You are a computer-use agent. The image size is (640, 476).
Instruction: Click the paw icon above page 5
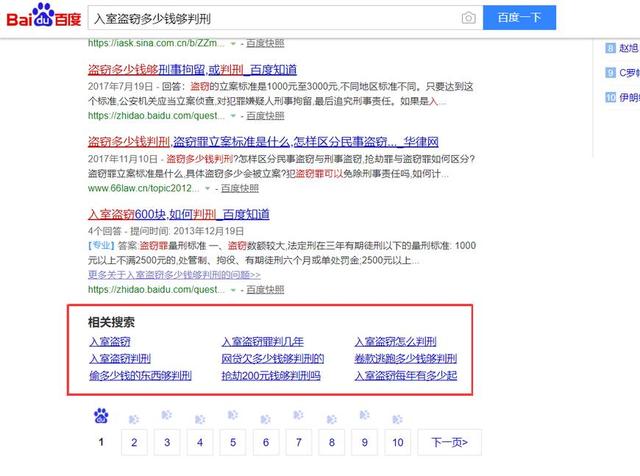pos(233,415)
